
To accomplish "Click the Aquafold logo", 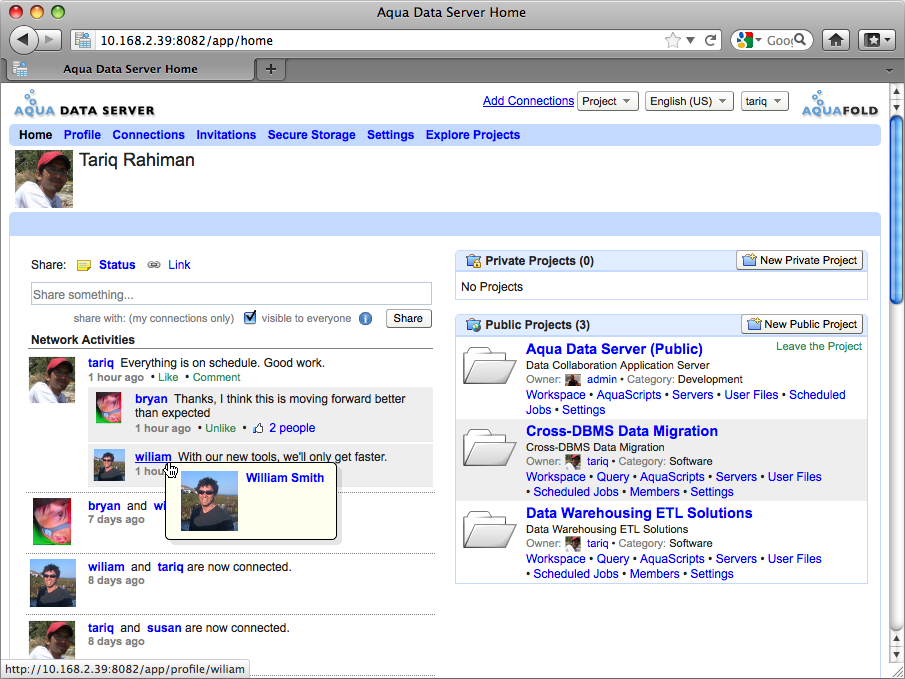I will 840,104.
